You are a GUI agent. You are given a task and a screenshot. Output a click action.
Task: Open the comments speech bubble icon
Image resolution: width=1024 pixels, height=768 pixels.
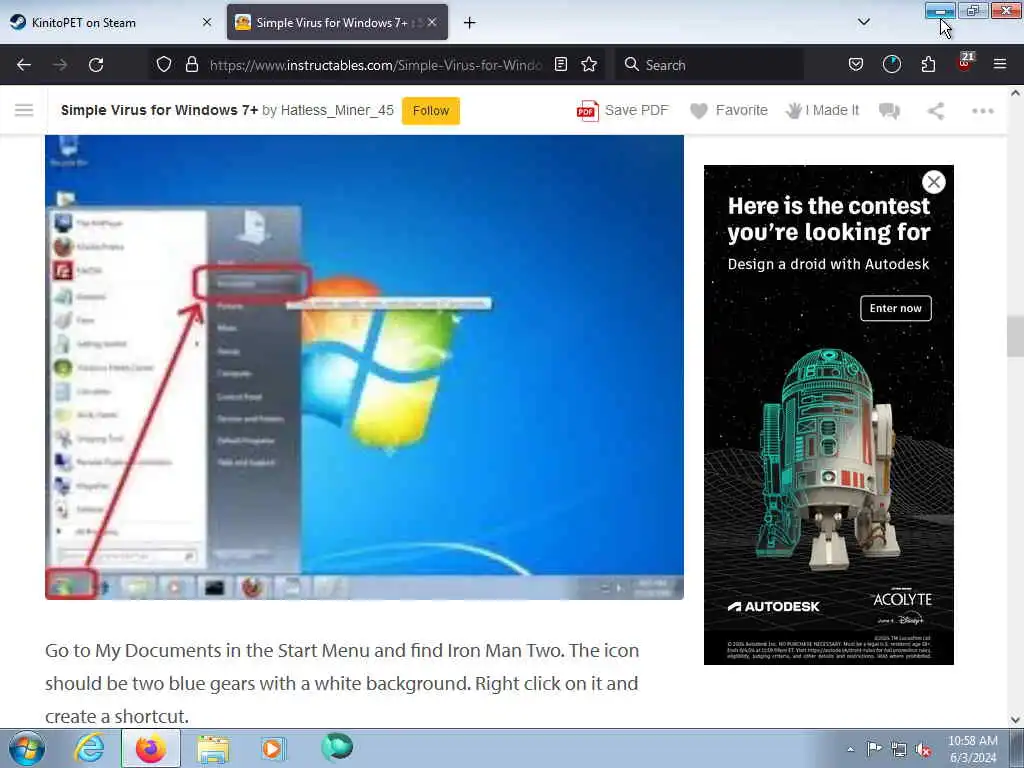pyautogui.click(x=889, y=111)
